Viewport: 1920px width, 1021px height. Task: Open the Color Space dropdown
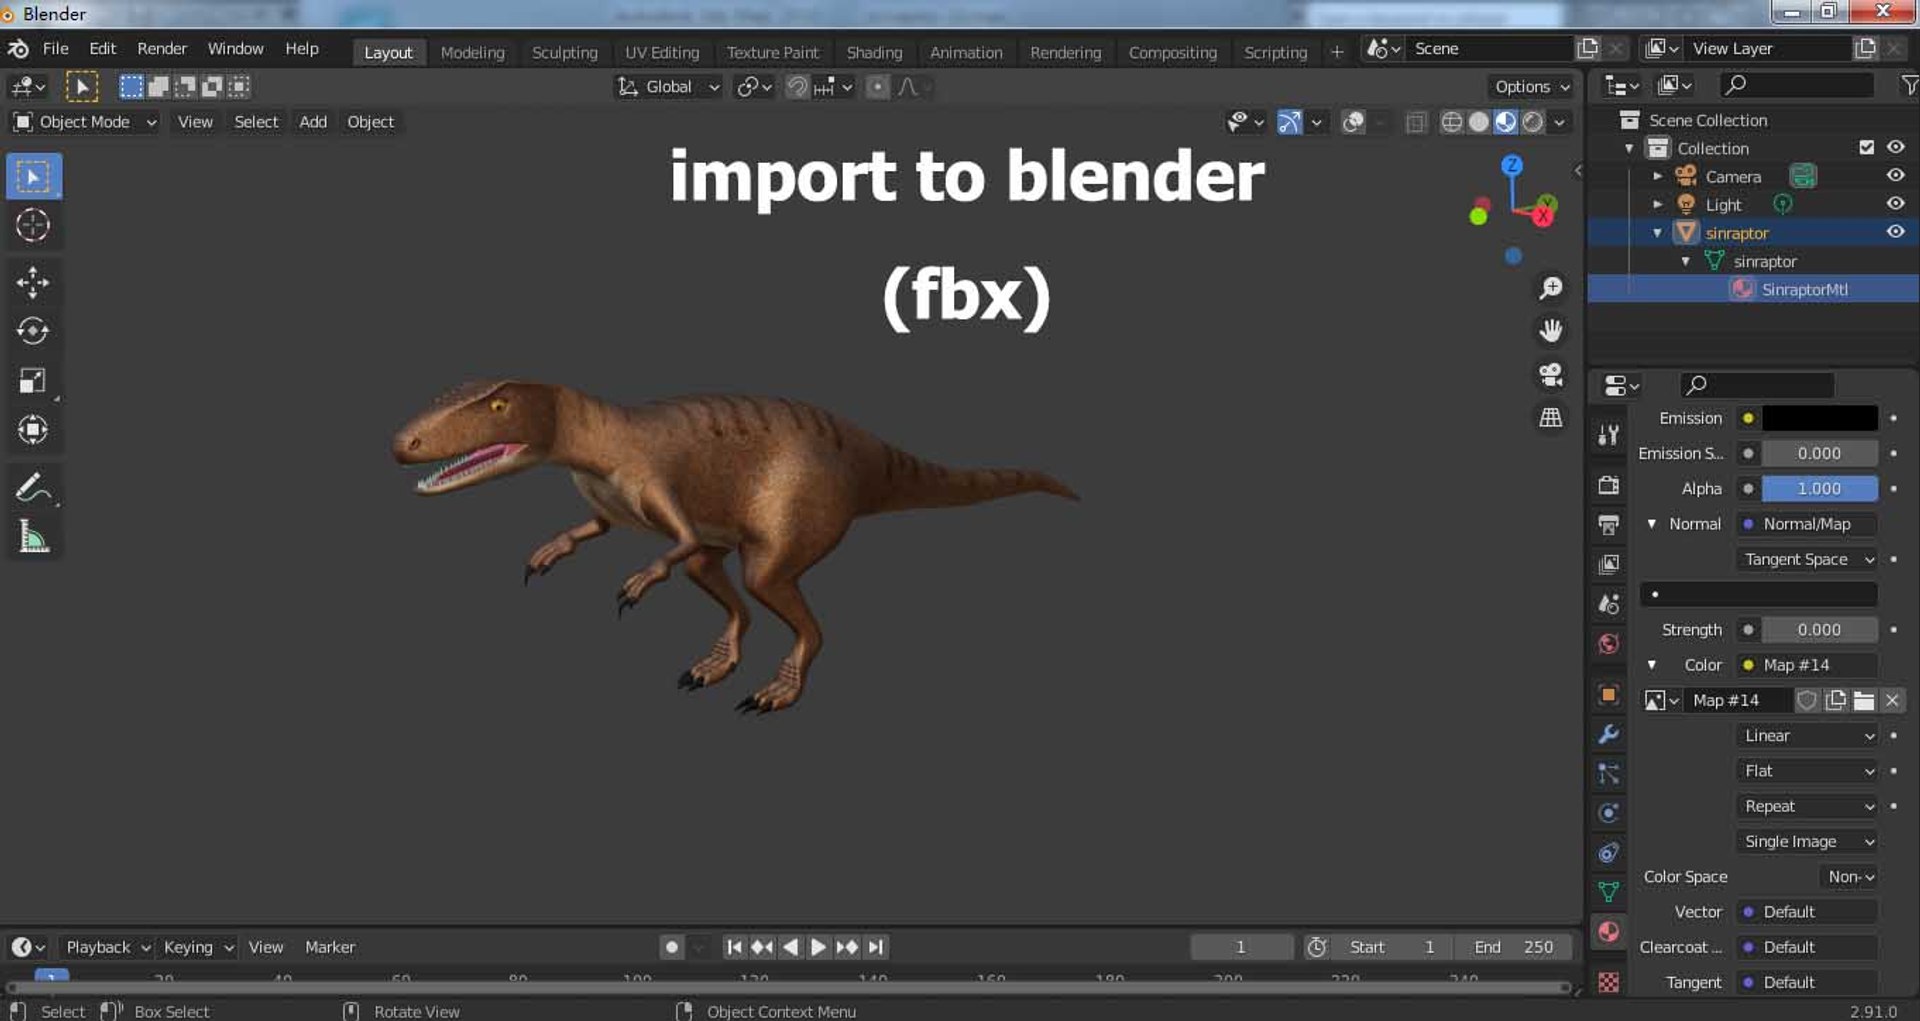pos(1850,877)
